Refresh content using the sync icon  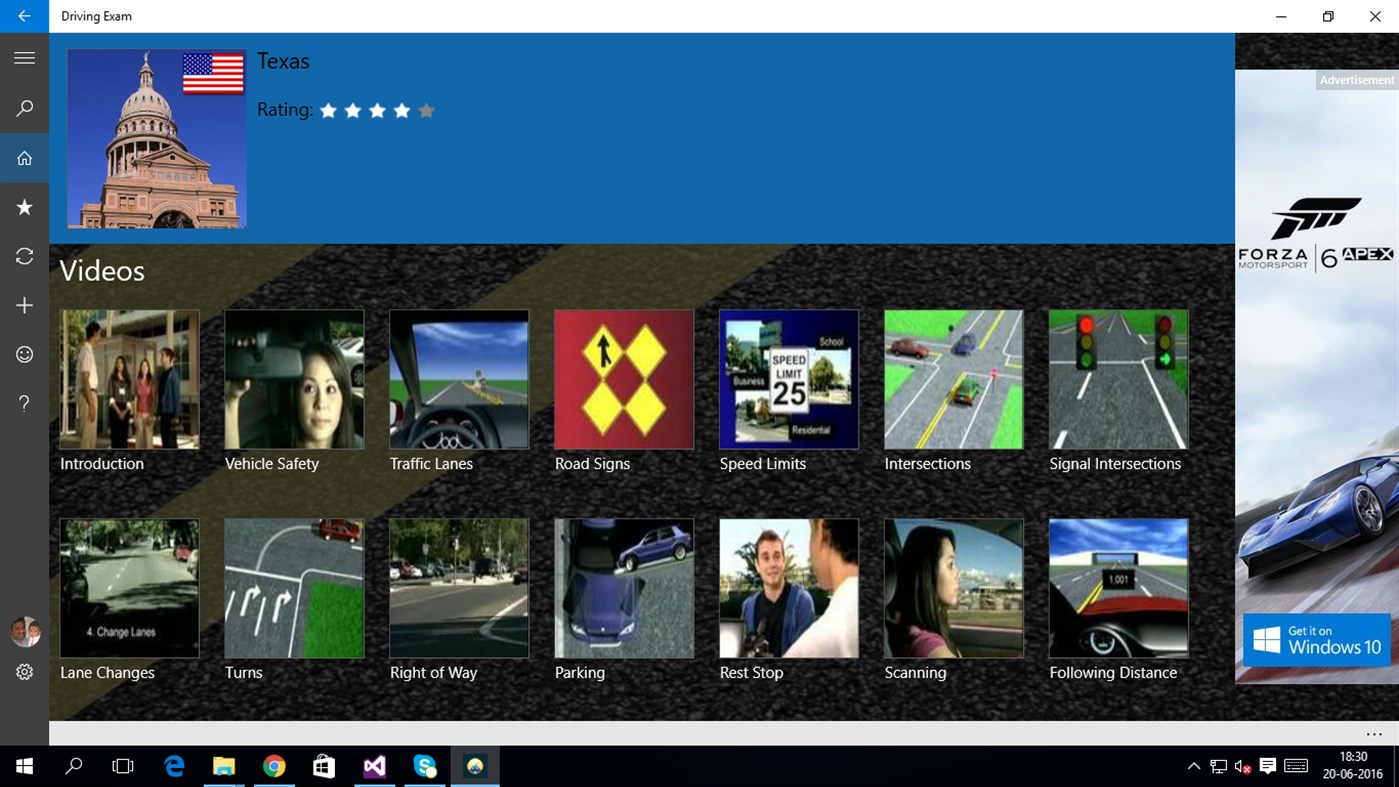(x=24, y=256)
